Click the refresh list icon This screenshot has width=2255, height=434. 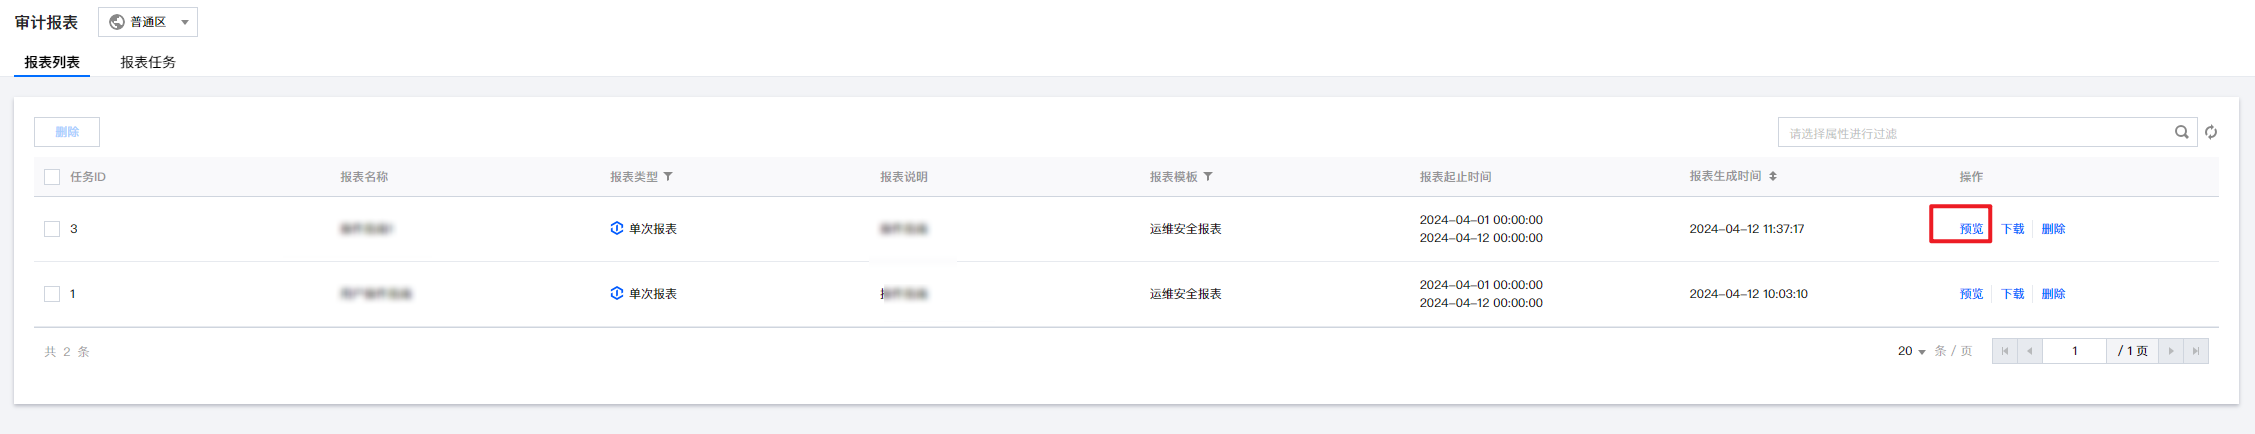pyautogui.click(x=2211, y=132)
